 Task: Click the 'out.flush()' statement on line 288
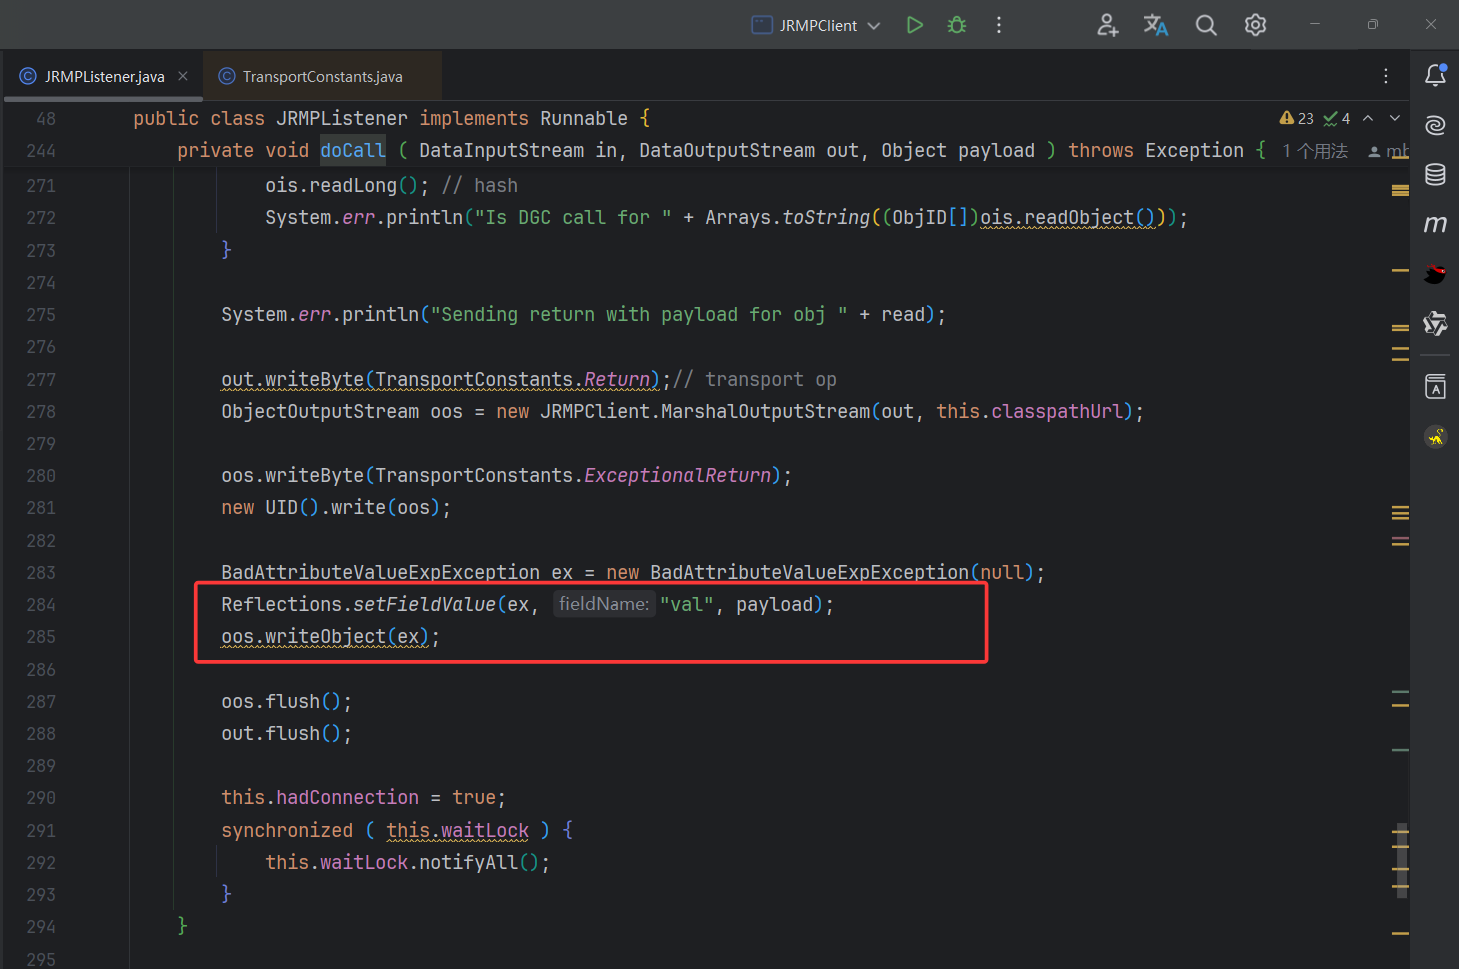tap(286, 733)
